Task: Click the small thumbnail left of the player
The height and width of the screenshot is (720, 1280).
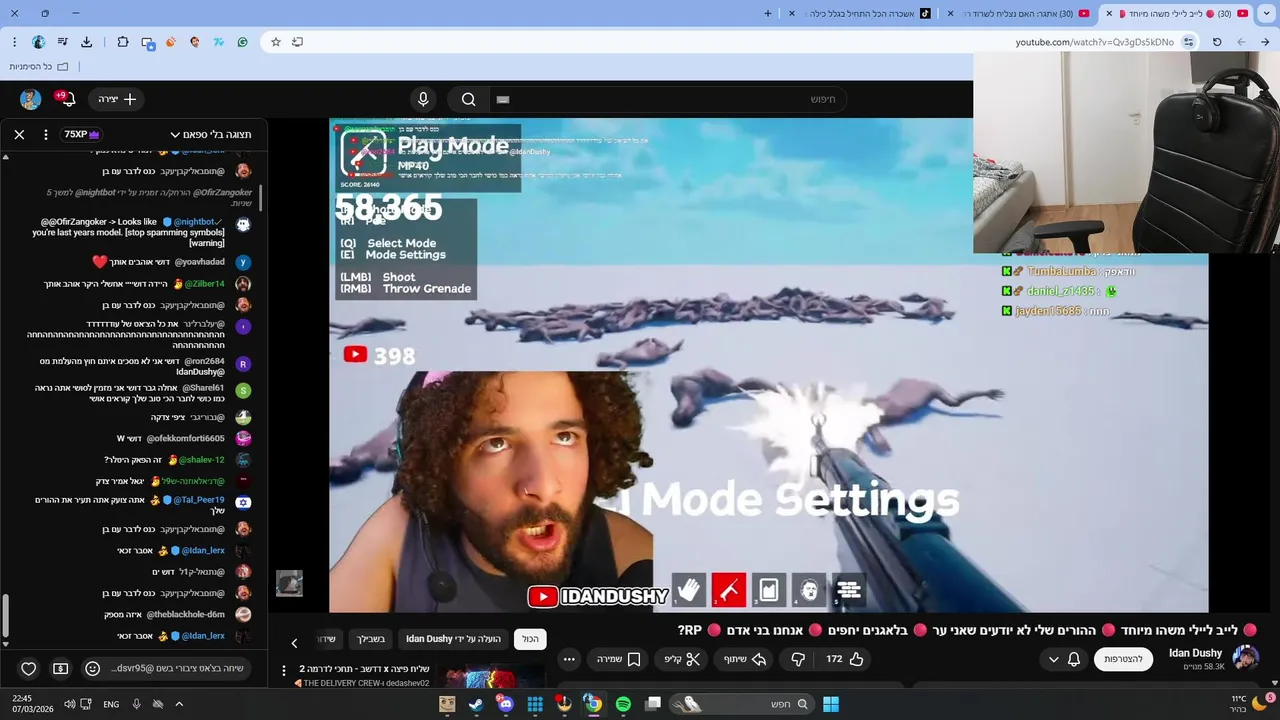Action: pyautogui.click(x=289, y=583)
